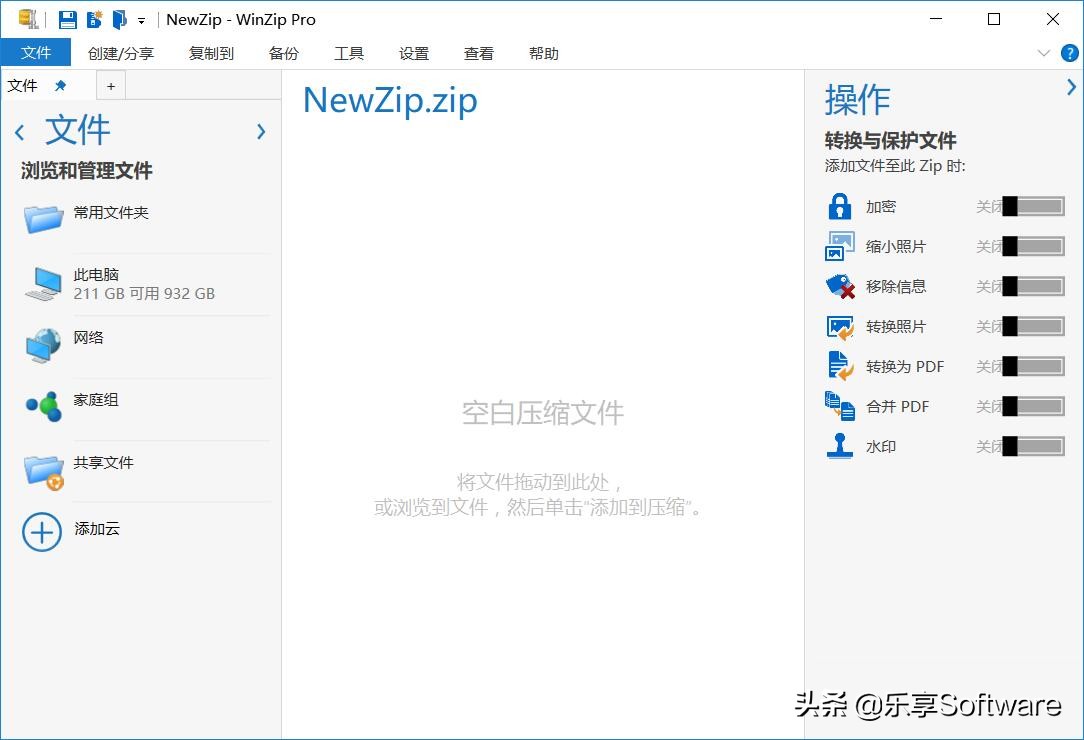Click the 合并 PDF label
Image resolution: width=1084 pixels, height=740 pixels.
pyautogui.click(x=897, y=407)
